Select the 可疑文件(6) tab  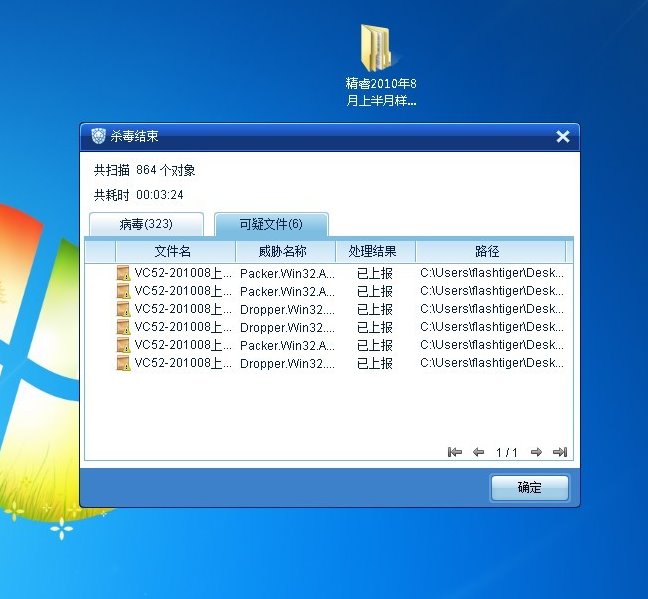[271, 224]
